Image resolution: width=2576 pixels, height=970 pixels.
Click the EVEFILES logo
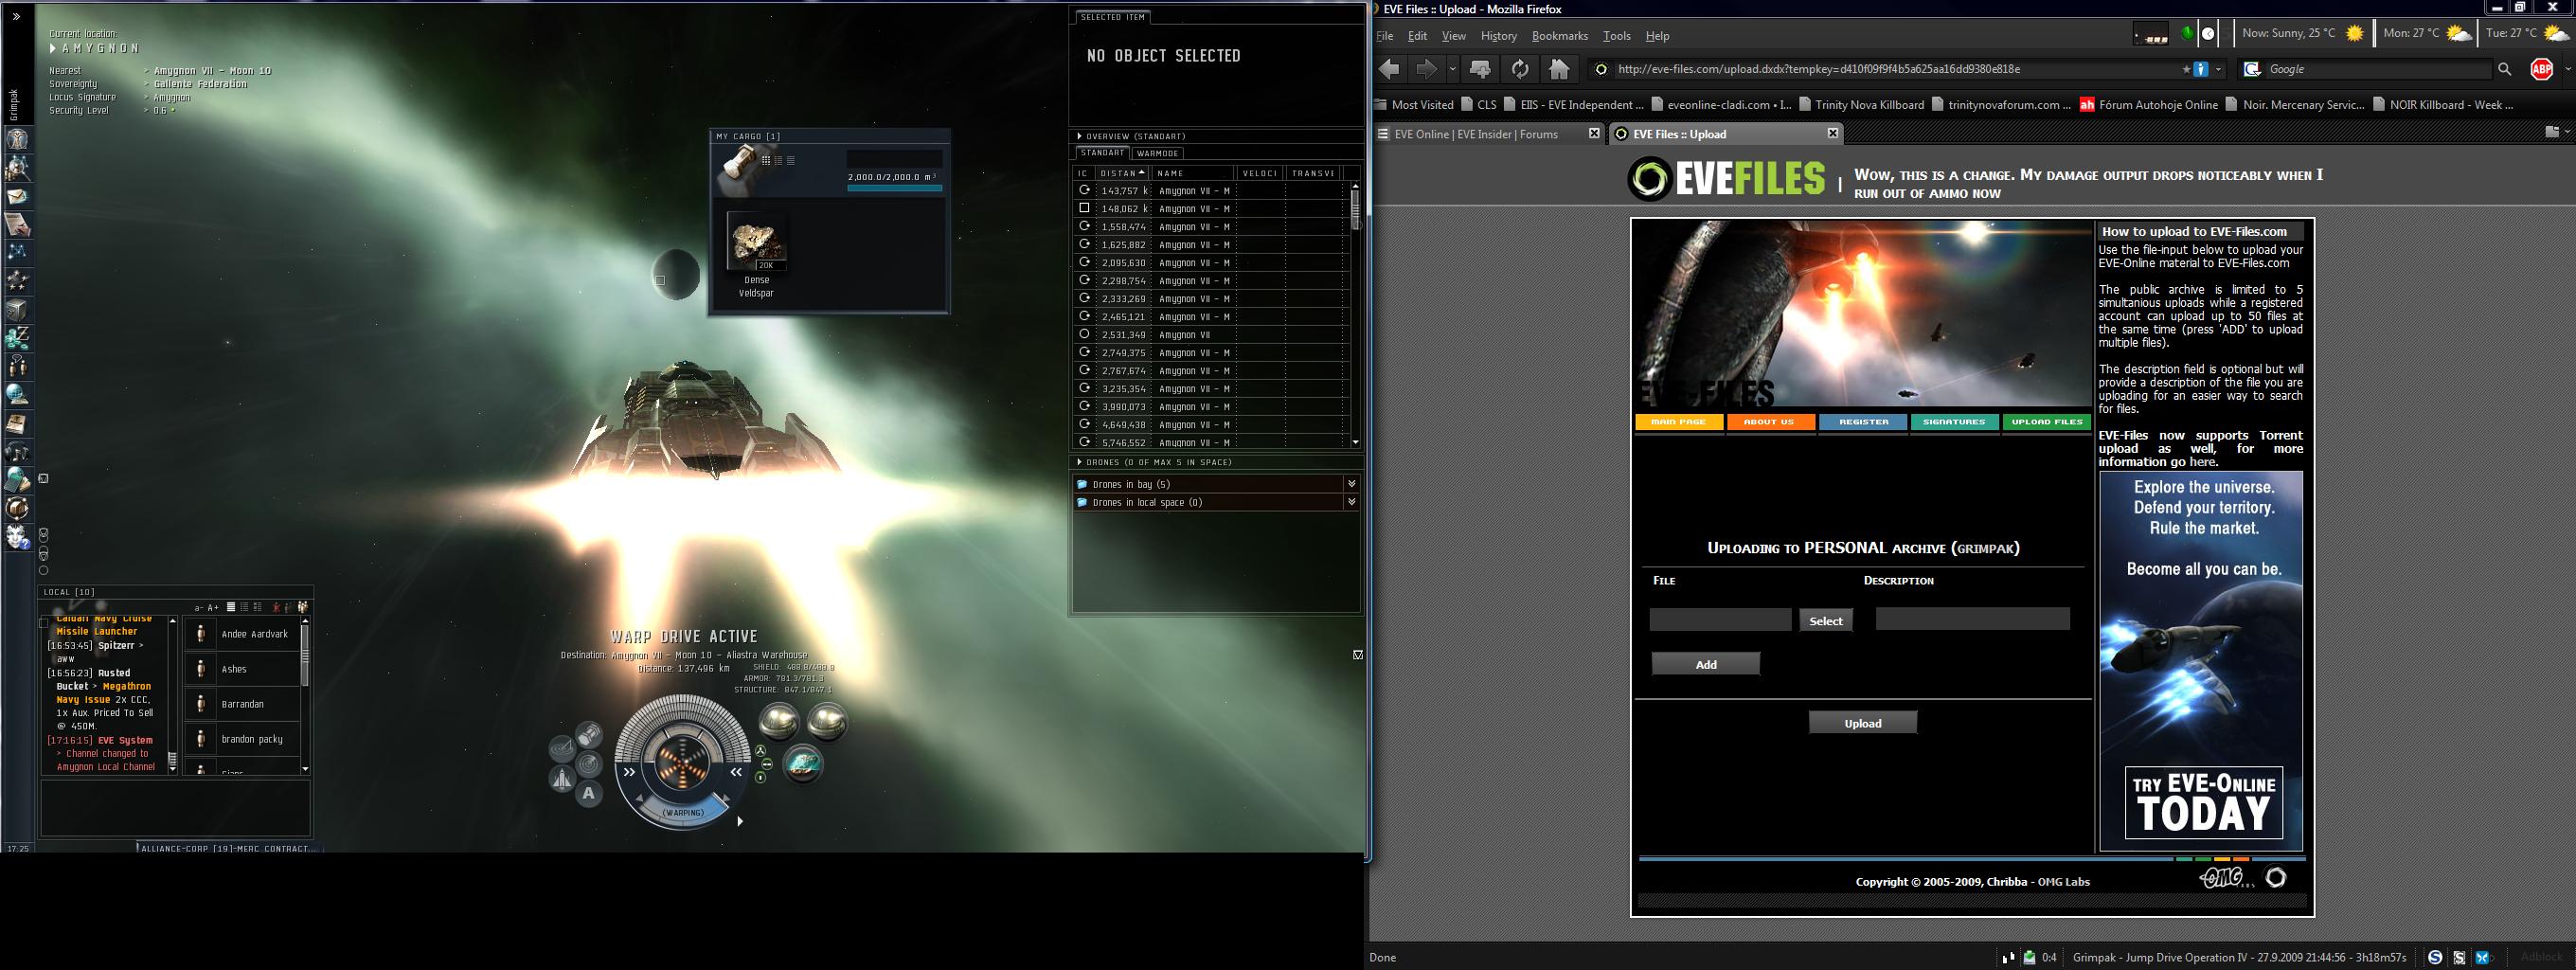click(x=1726, y=180)
